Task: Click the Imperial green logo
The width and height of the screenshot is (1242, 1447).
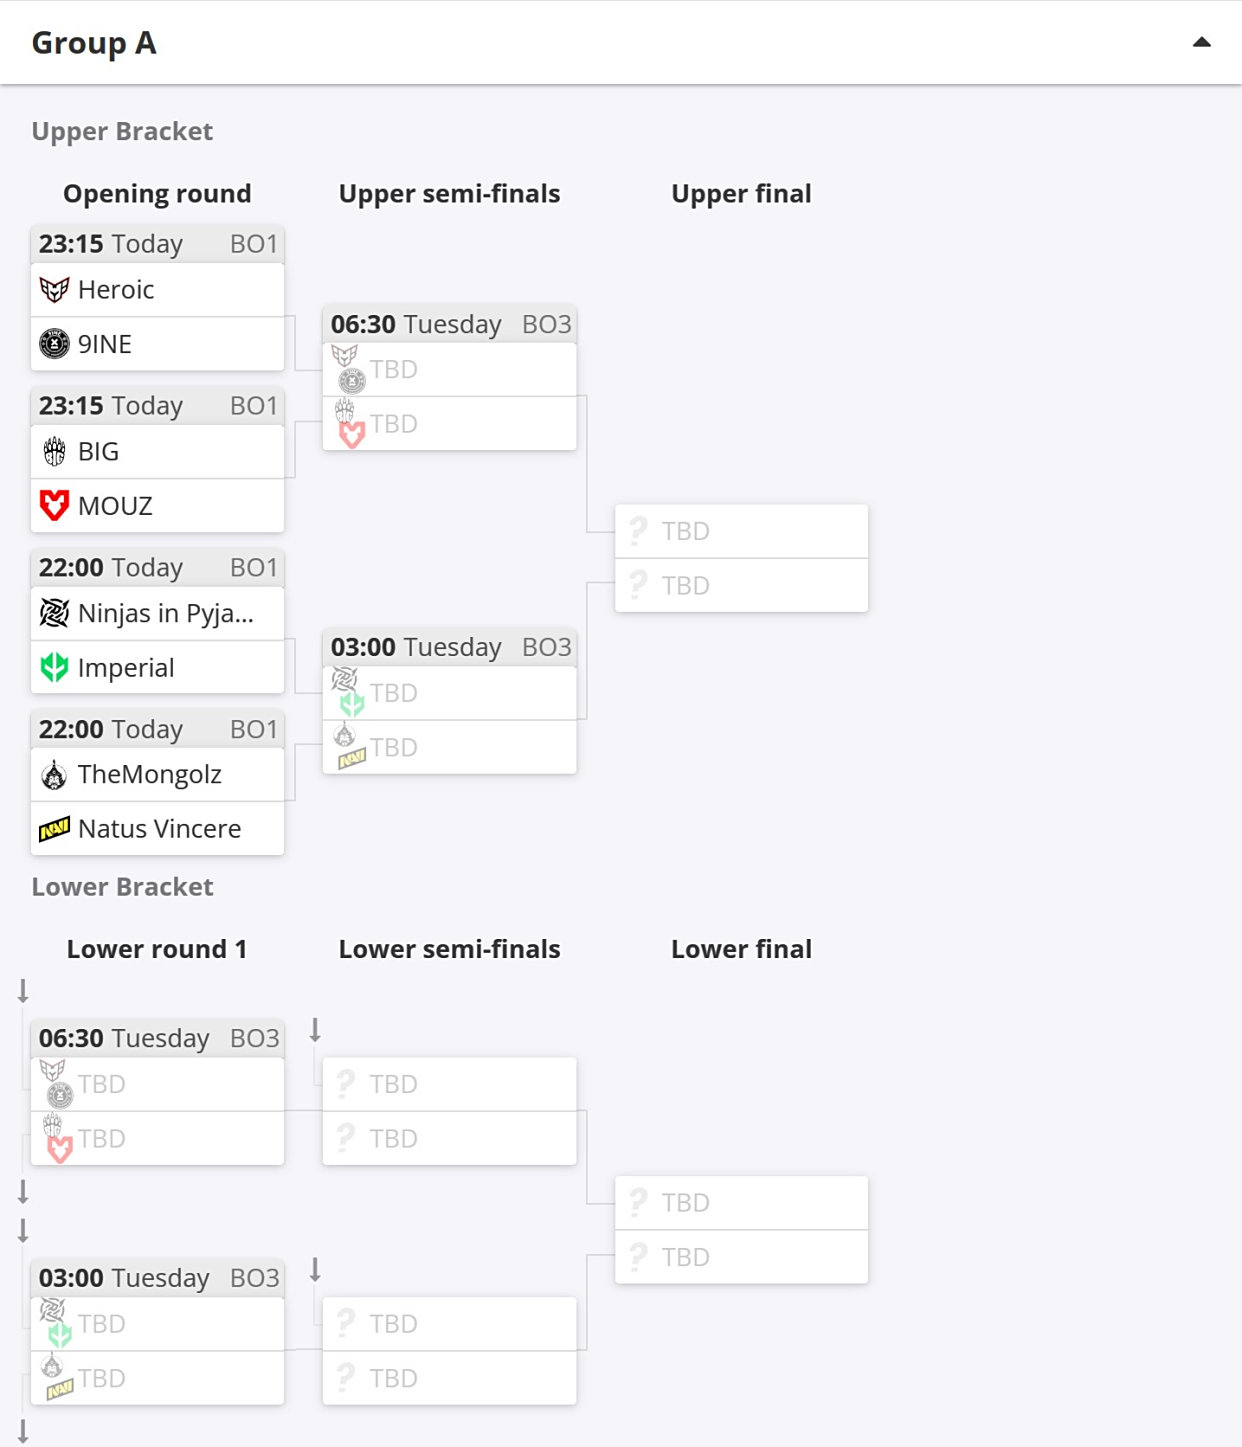Action: tap(54, 667)
